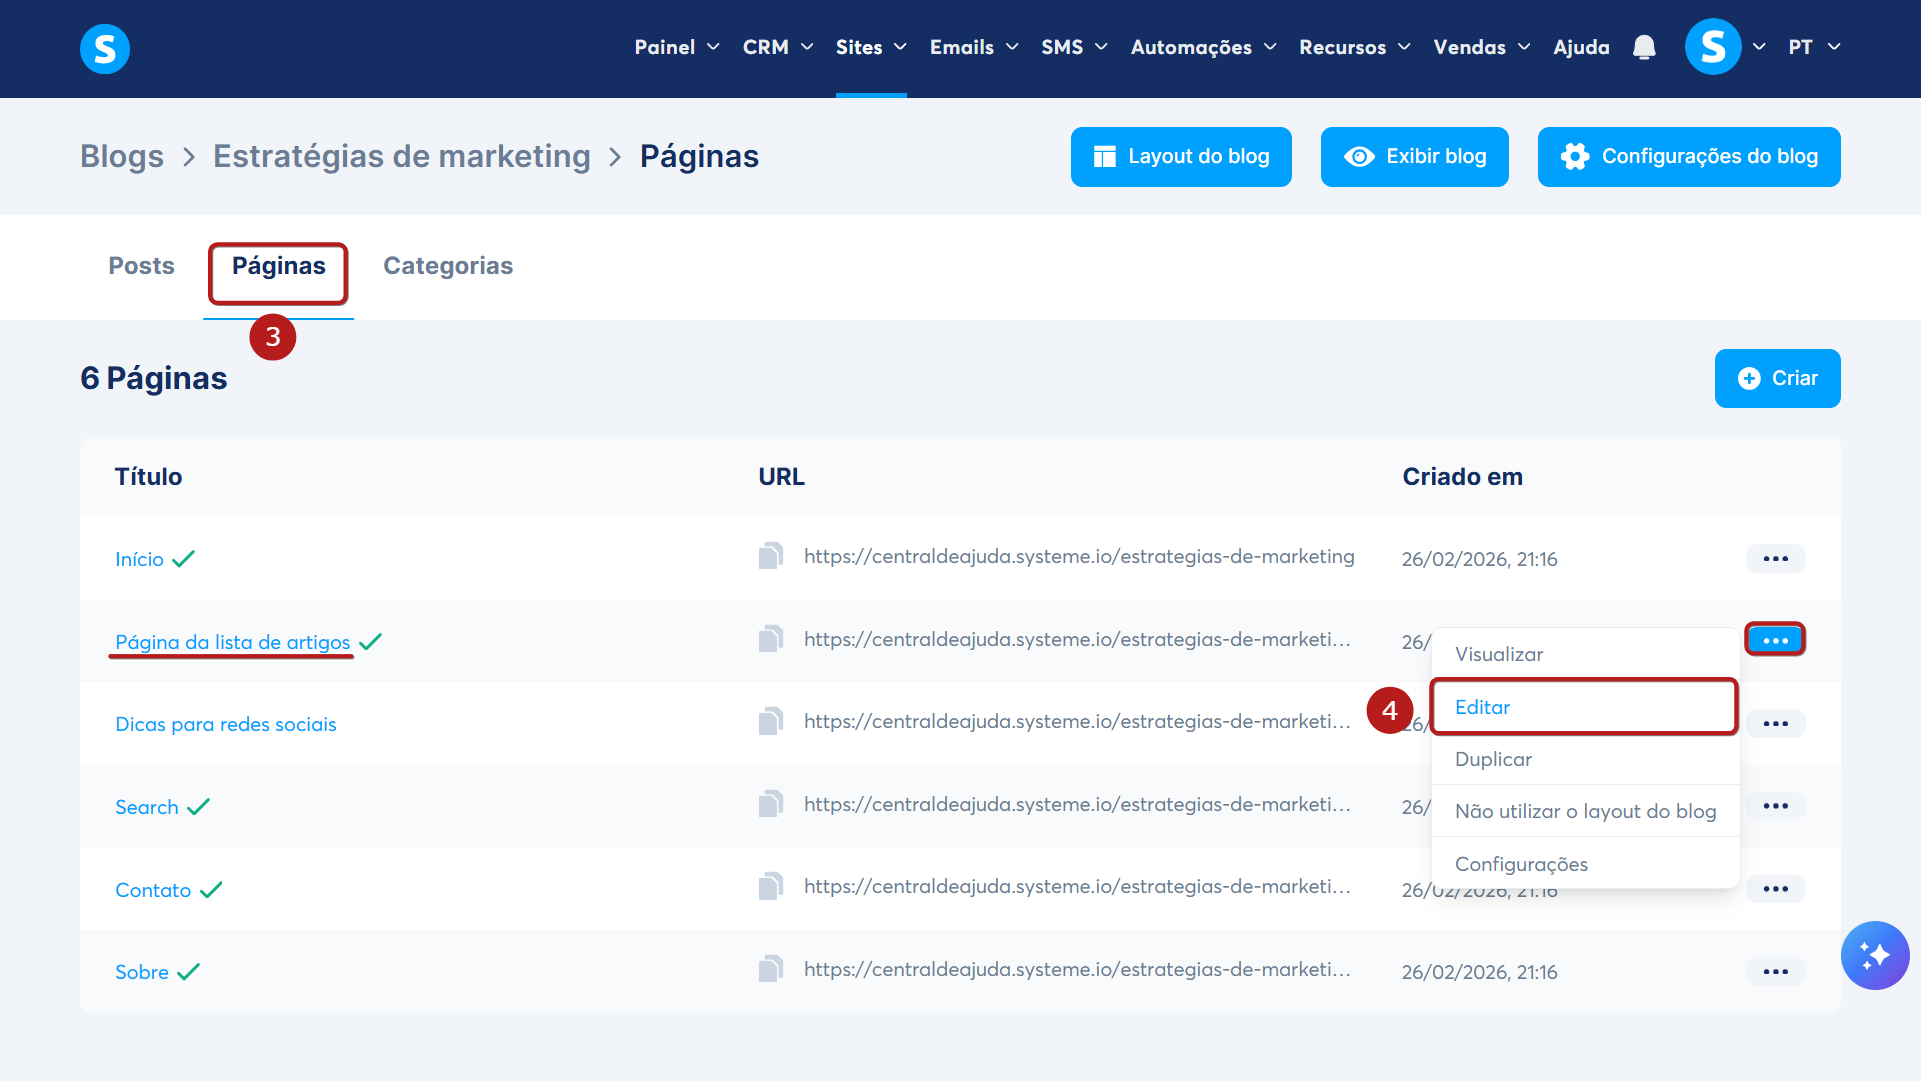Copy the Contato page URL
The height and width of the screenshot is (1081, 1921).
(770, 886)
